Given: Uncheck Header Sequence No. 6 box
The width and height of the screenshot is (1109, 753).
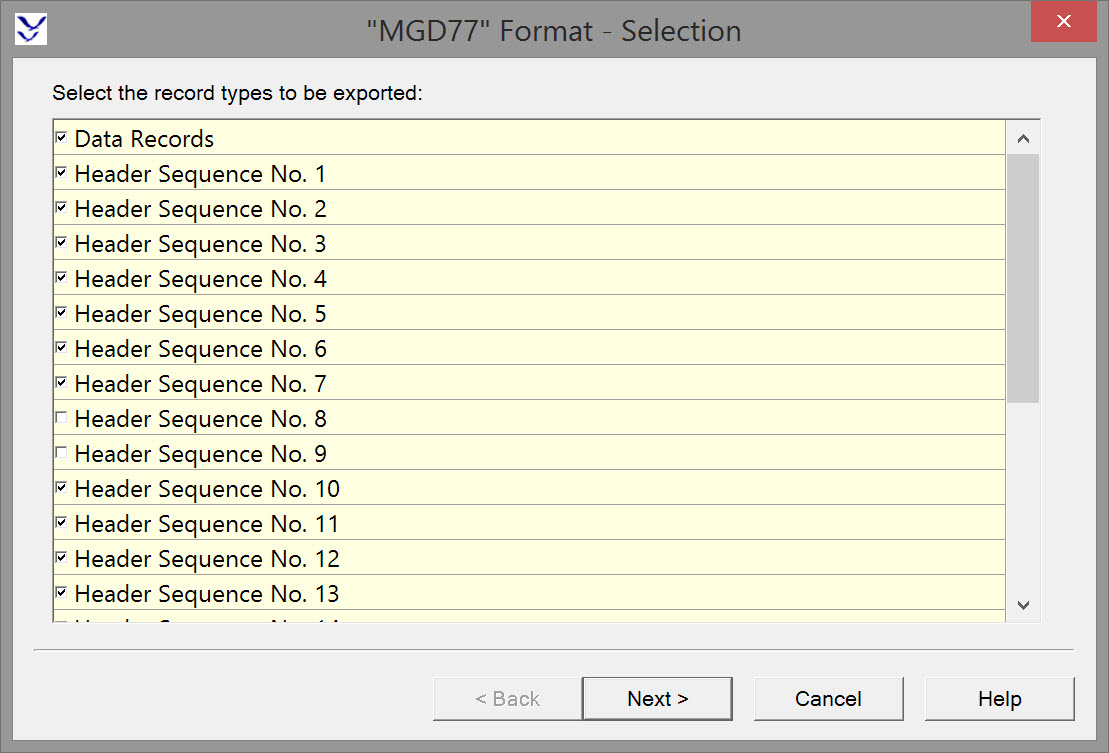Looking at the screenshot, I should point(62,347).
